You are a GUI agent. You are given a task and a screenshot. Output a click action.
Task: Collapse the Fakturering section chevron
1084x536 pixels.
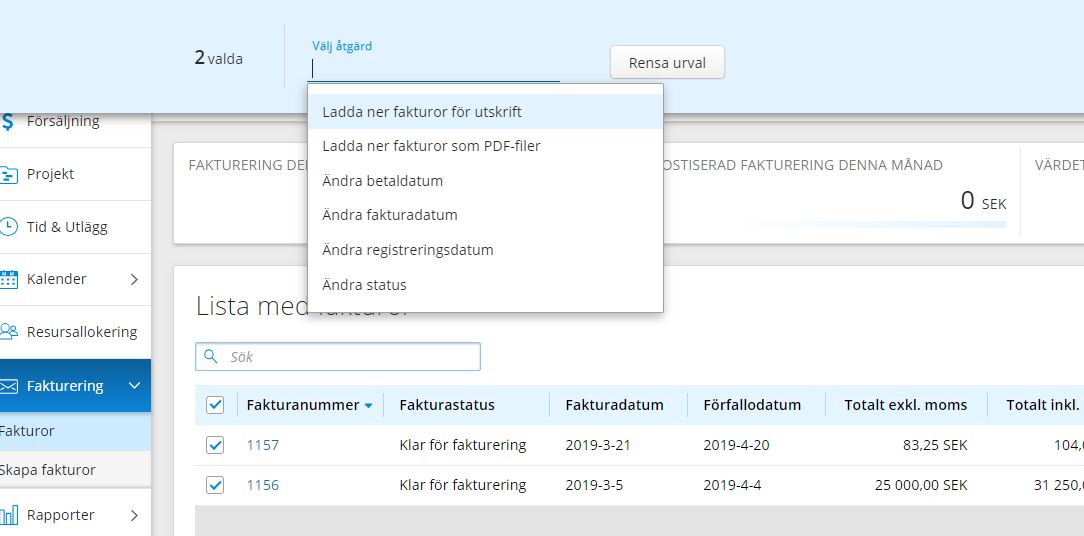[x=135, y=385]
